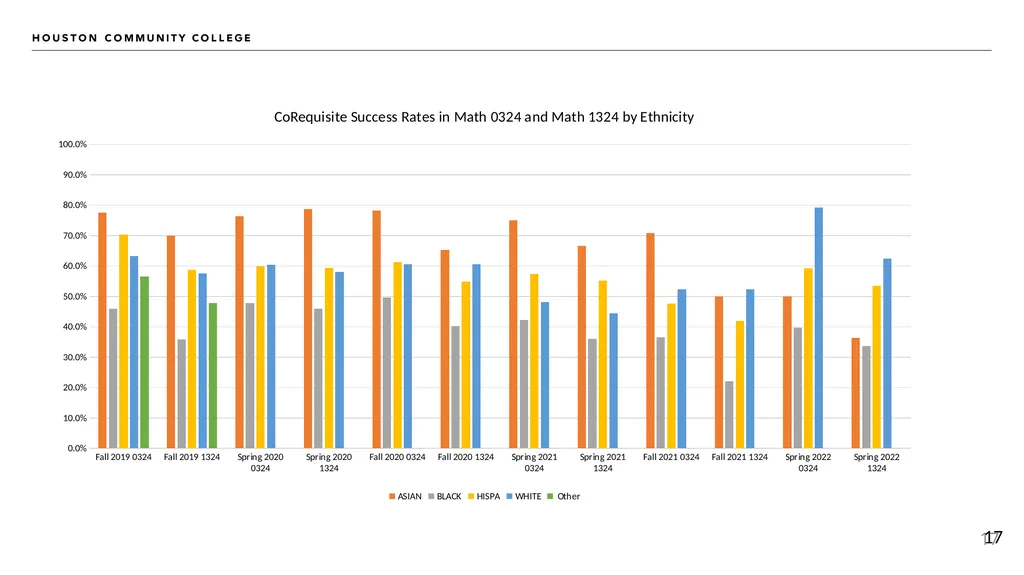Viewport: 1024px width, 575px height.
Task: Select the blue WHITE bar for Fall 2020 1324
Action: click(477, 357)
